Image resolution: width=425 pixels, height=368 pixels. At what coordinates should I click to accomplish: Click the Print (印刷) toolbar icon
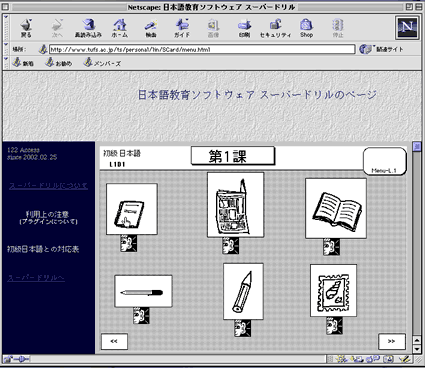(x=244, y=28)
